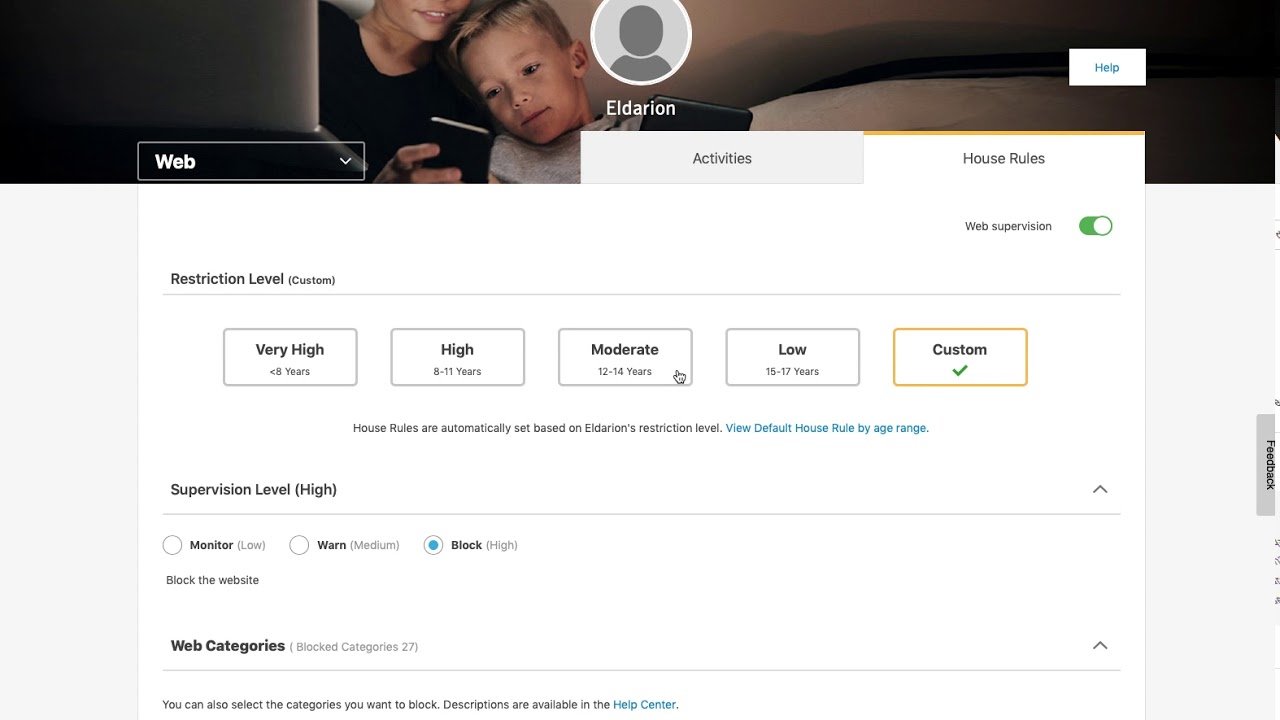Screen dimensions: 1280x720
Task: Pick the Low 15-17 Years level
Action: [x=792, y=357]
